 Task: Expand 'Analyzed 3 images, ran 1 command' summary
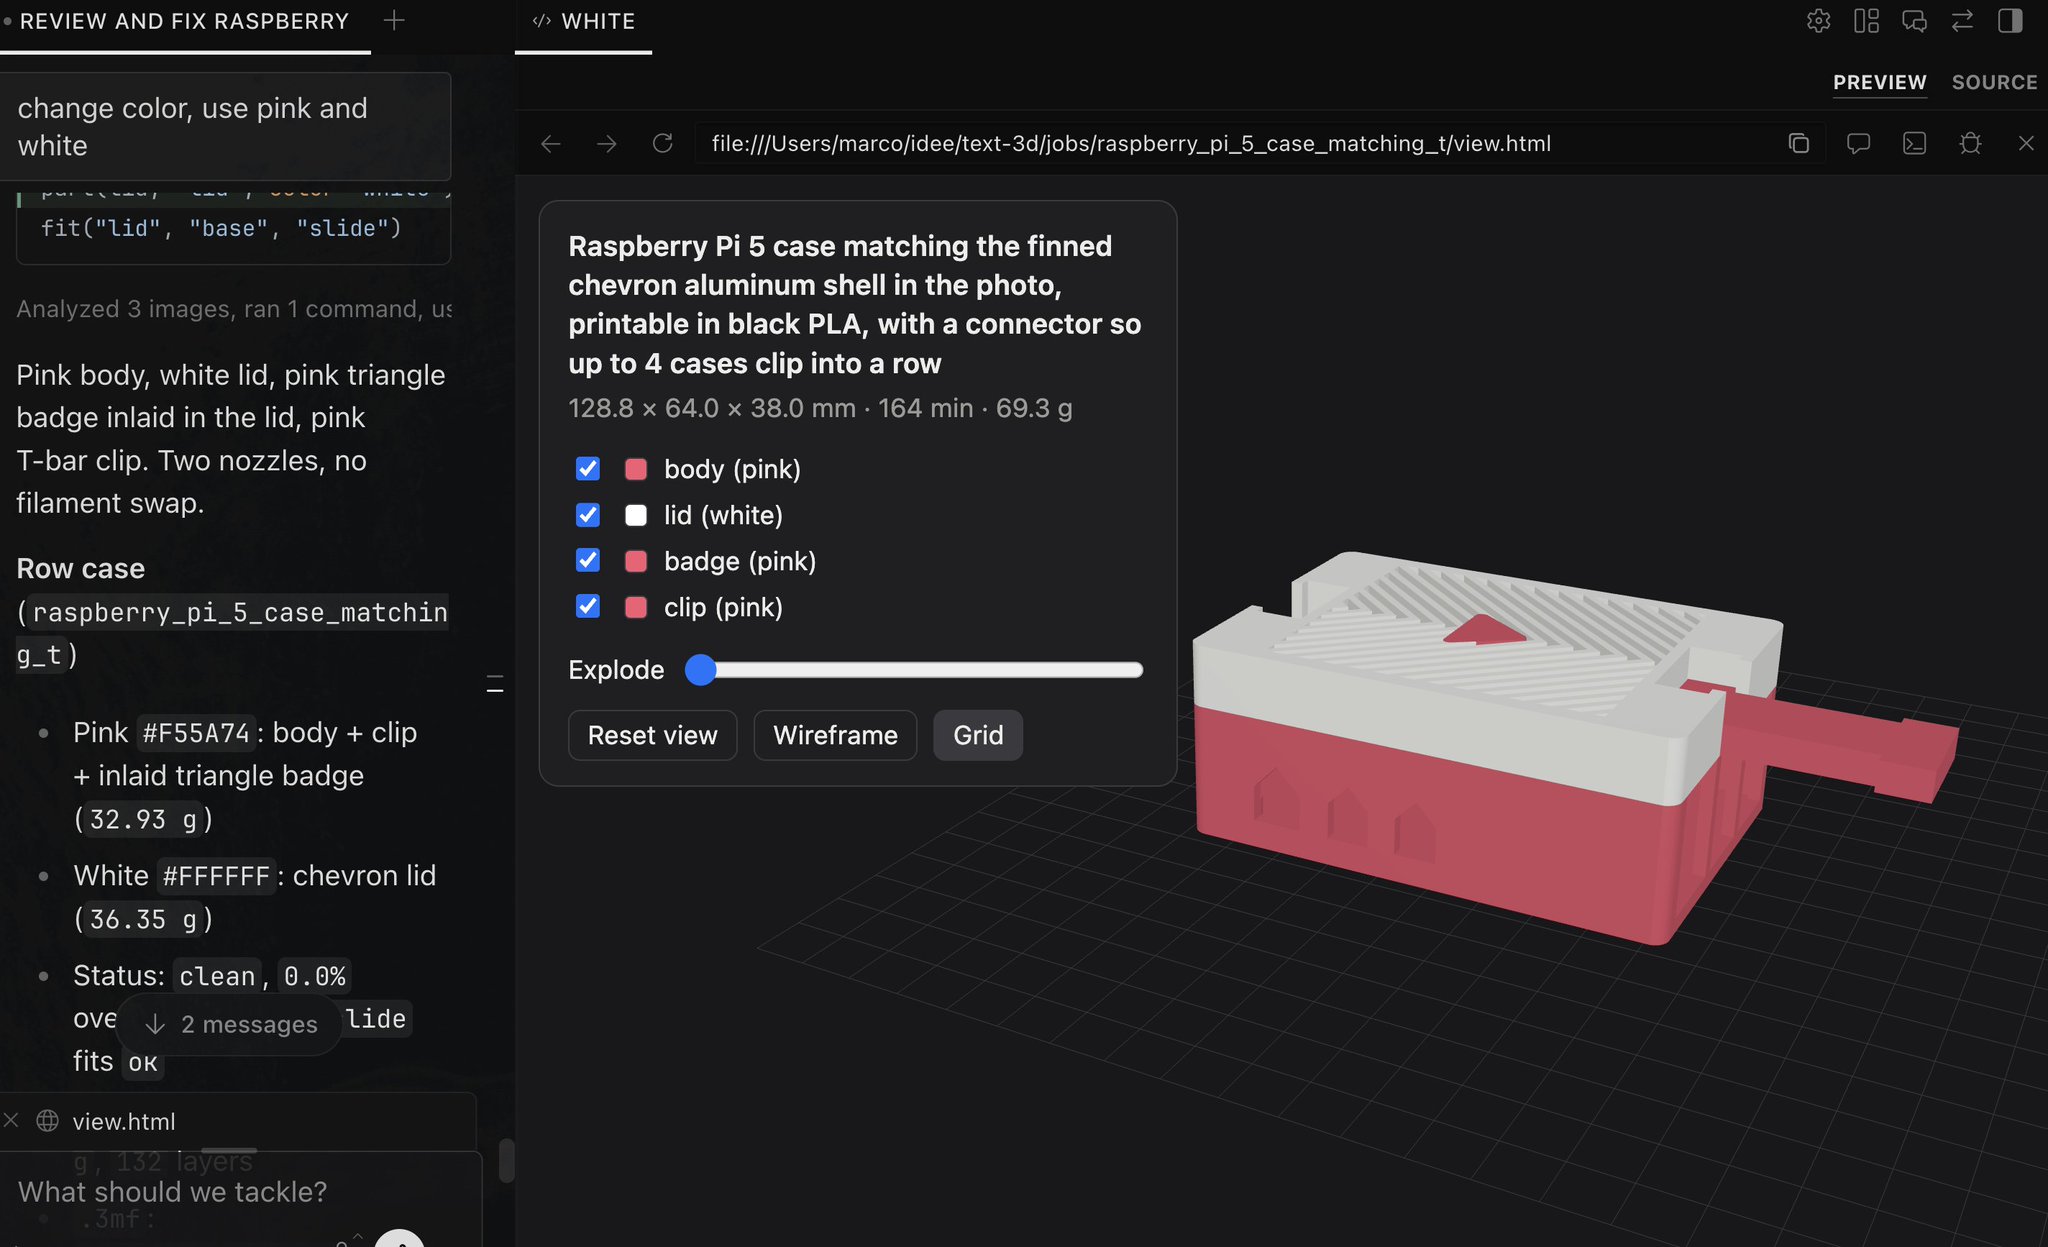coord(234,309)
